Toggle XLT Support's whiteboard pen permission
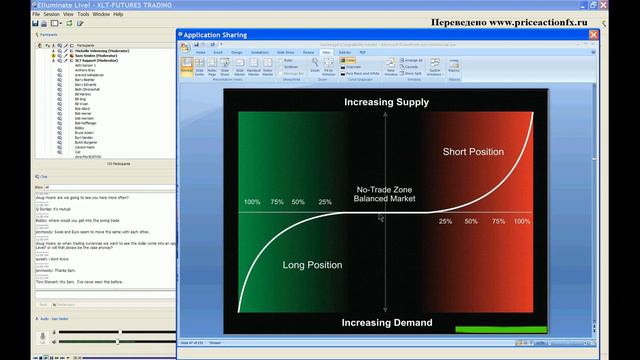640x360 pixels. click(x=66, y=60)
